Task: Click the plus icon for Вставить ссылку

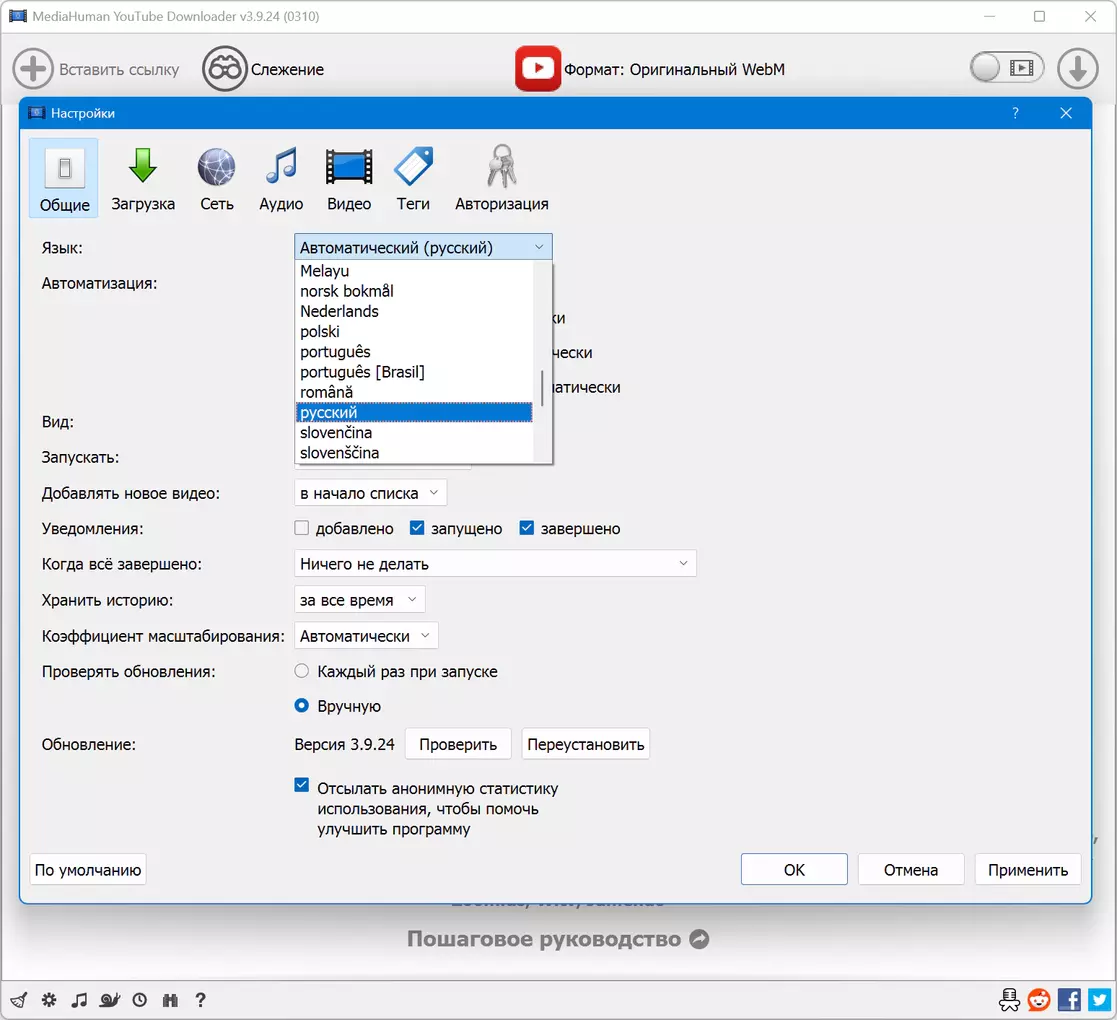Action: tap(33, 69)
